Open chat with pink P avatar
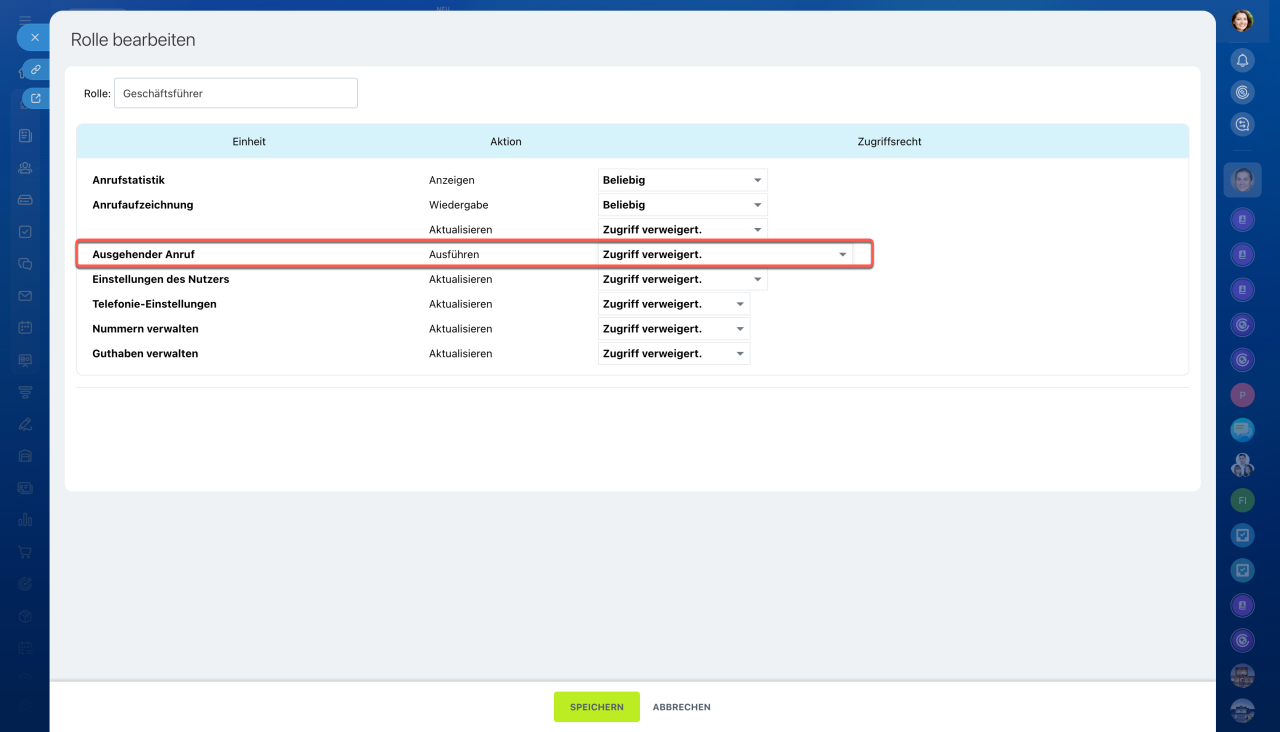 click(1242, 395)
